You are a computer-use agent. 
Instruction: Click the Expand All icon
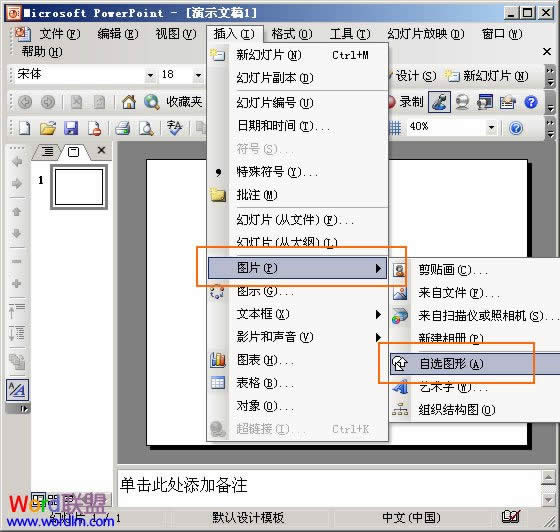(x=17, y=333)
